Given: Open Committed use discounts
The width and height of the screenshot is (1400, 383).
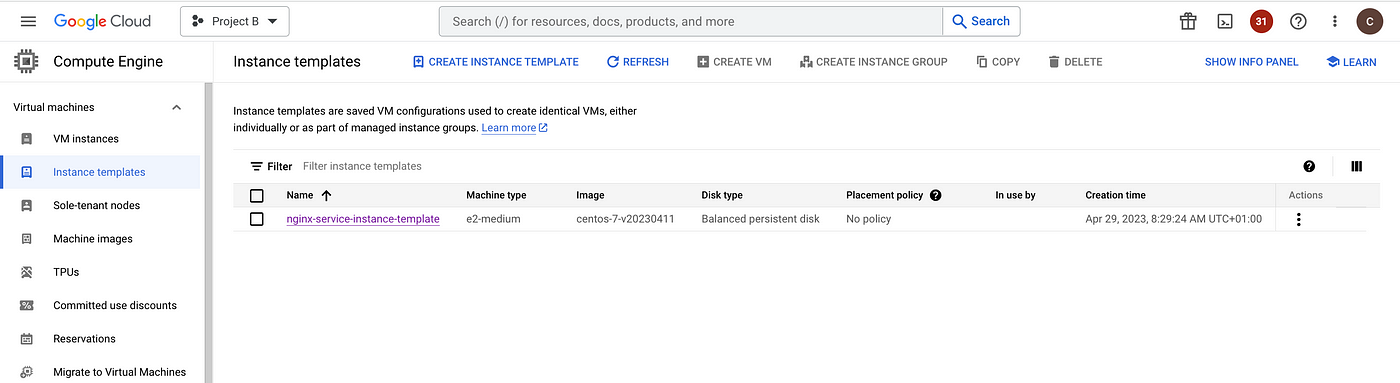Looking at the screenshot, I should tap(115, 305).
